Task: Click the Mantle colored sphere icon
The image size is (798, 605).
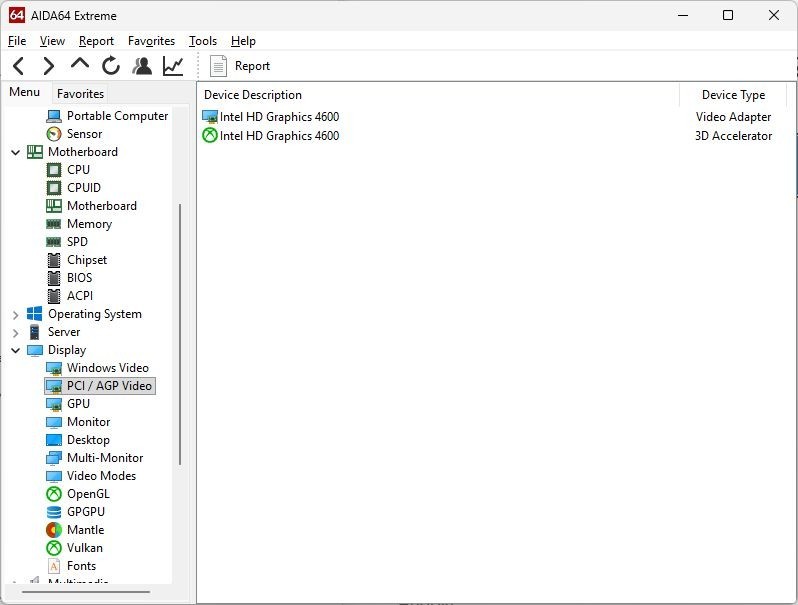Action: click(x=54, y=530)
